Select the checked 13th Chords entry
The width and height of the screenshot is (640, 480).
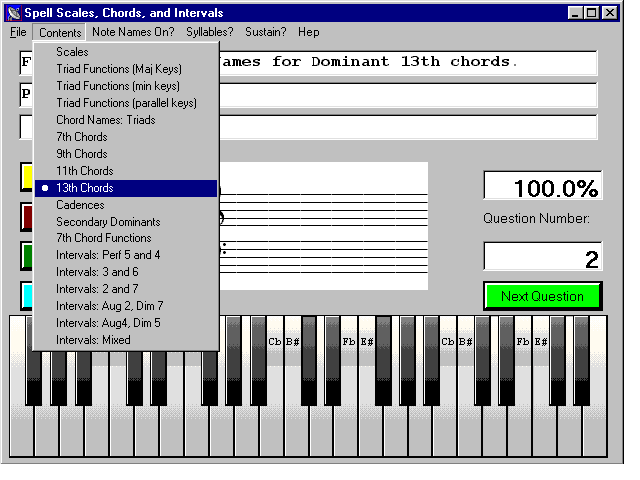(x=126, y=188)
